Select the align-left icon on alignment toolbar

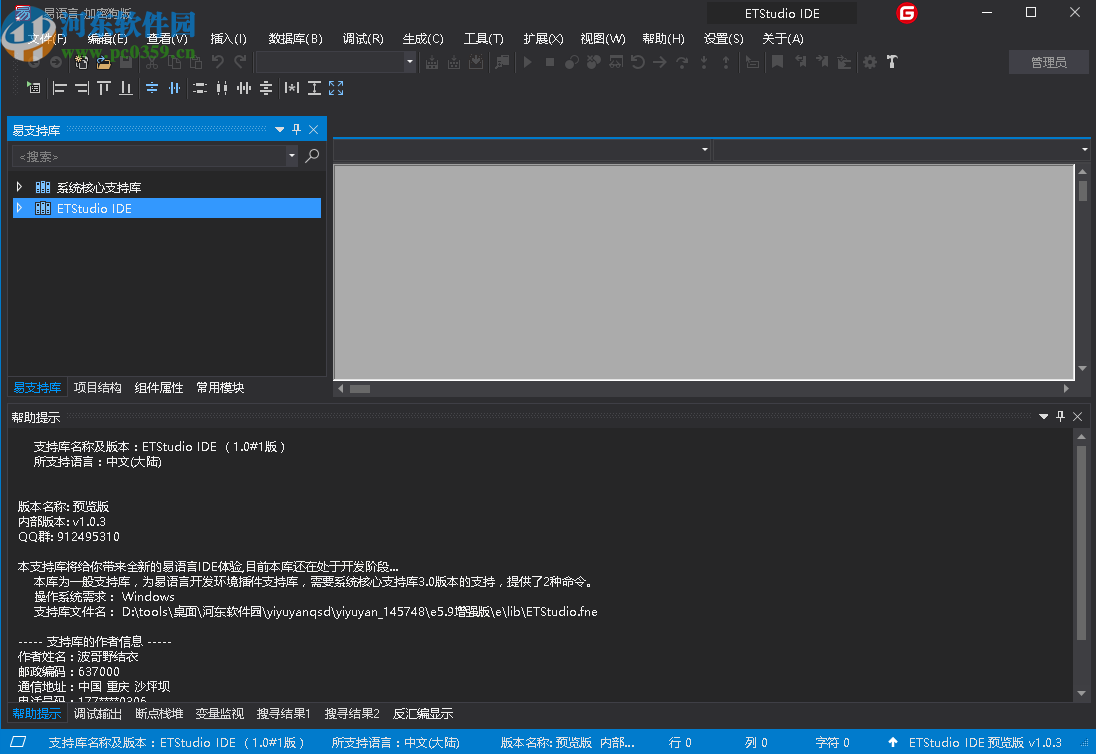tap(60, 88)
